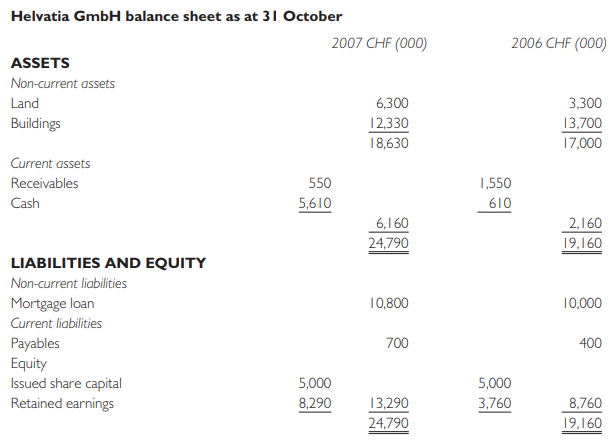
Task: Click the Receivables row label
Action: pyautogui.click(x=44, y=183)
